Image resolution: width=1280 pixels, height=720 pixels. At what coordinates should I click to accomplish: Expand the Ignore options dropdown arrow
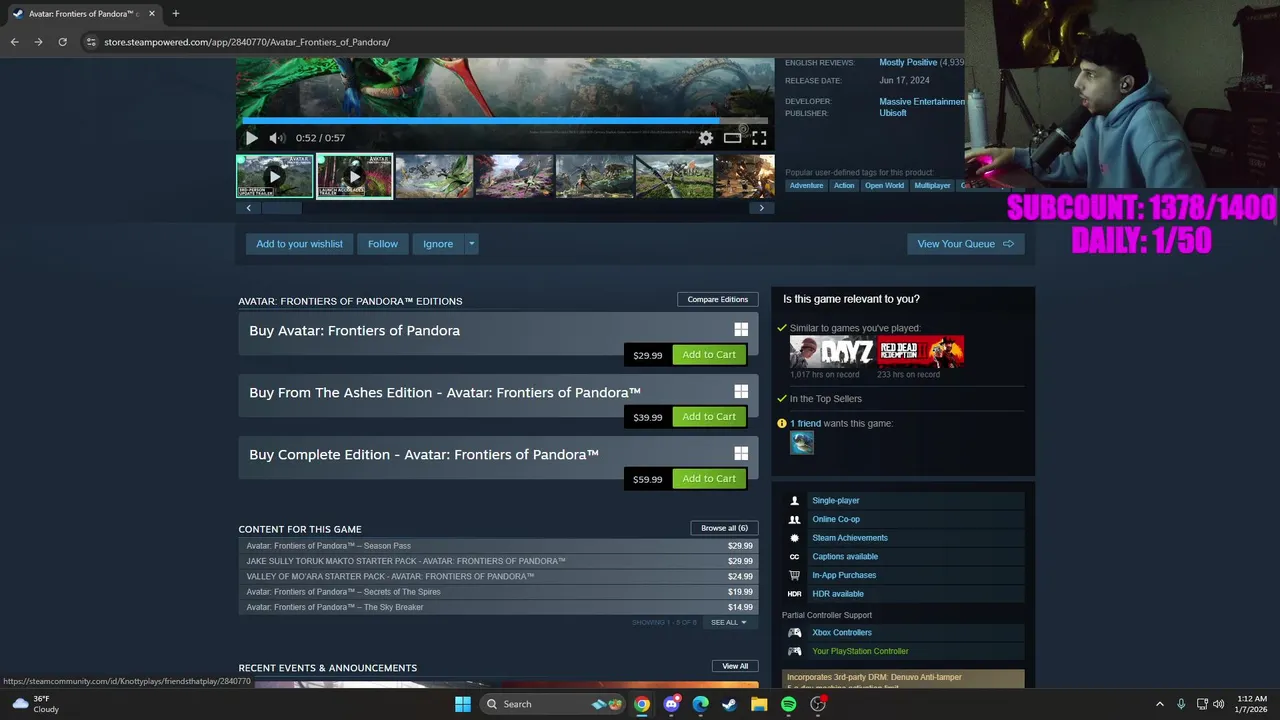click(x=471, y=244)
